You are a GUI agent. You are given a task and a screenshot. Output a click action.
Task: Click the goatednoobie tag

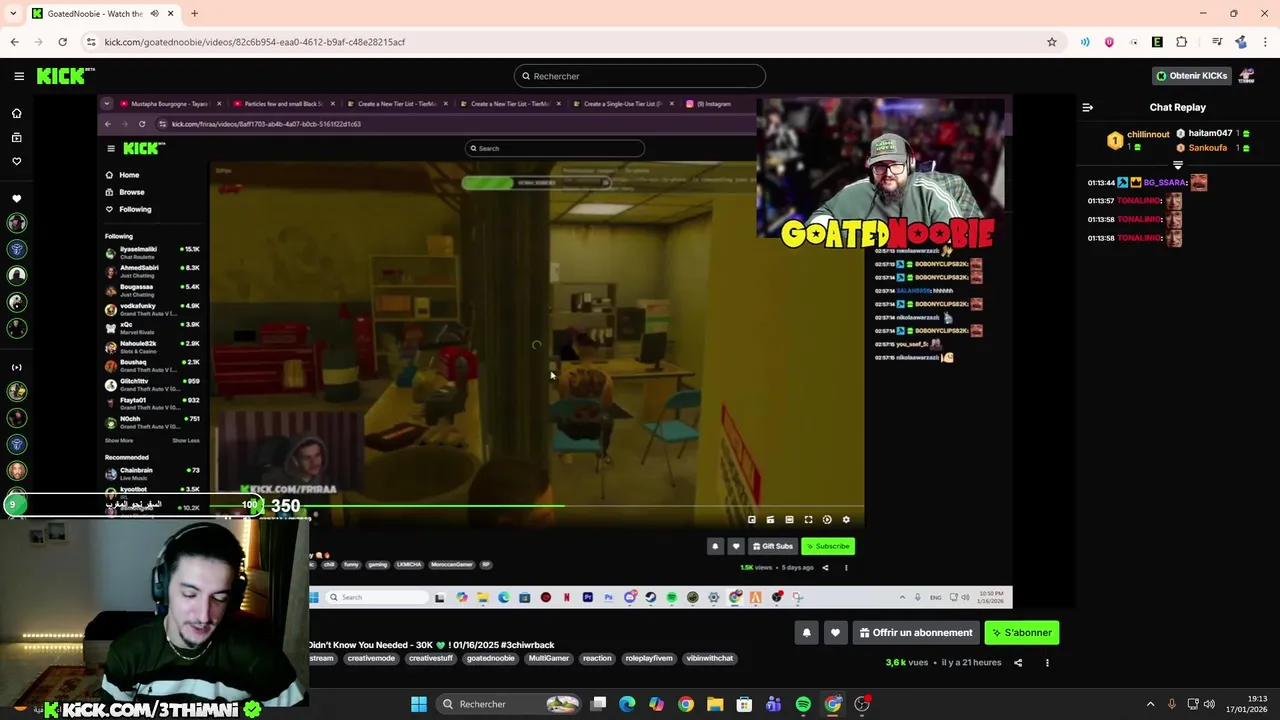pos(490,658)
